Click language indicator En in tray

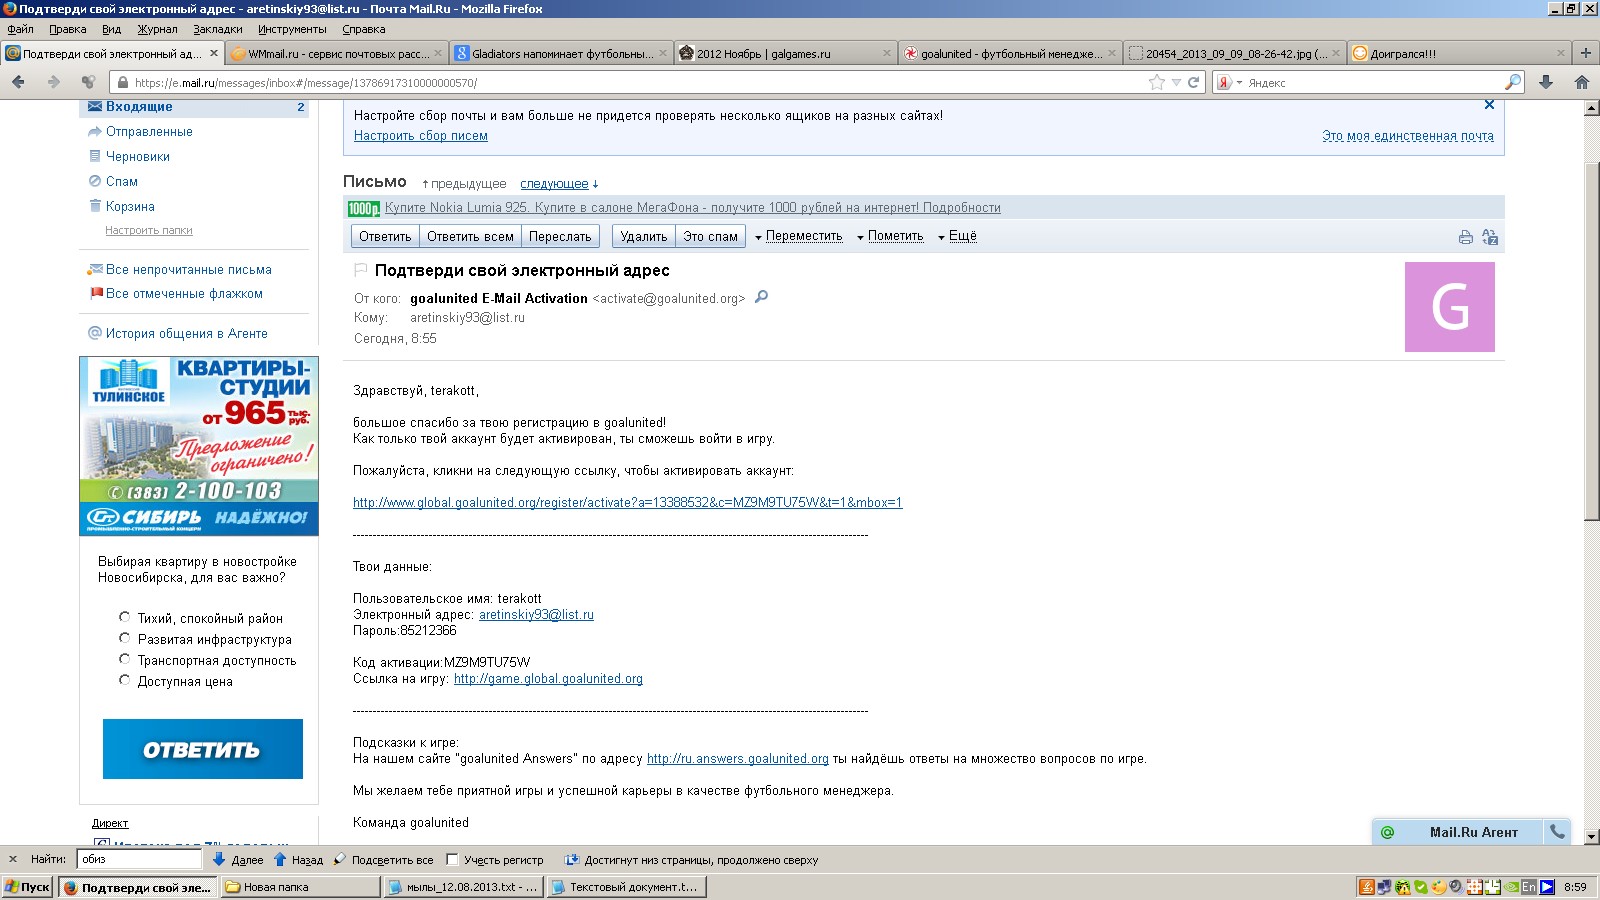(1529, 887)
